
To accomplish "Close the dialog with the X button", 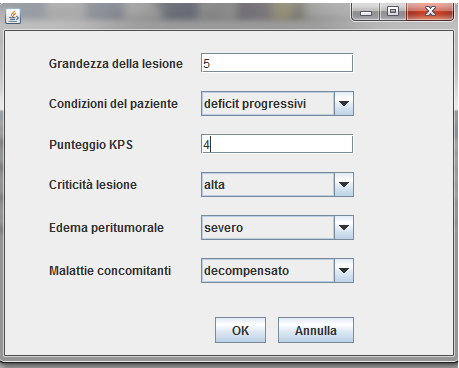I will (430, 12).
